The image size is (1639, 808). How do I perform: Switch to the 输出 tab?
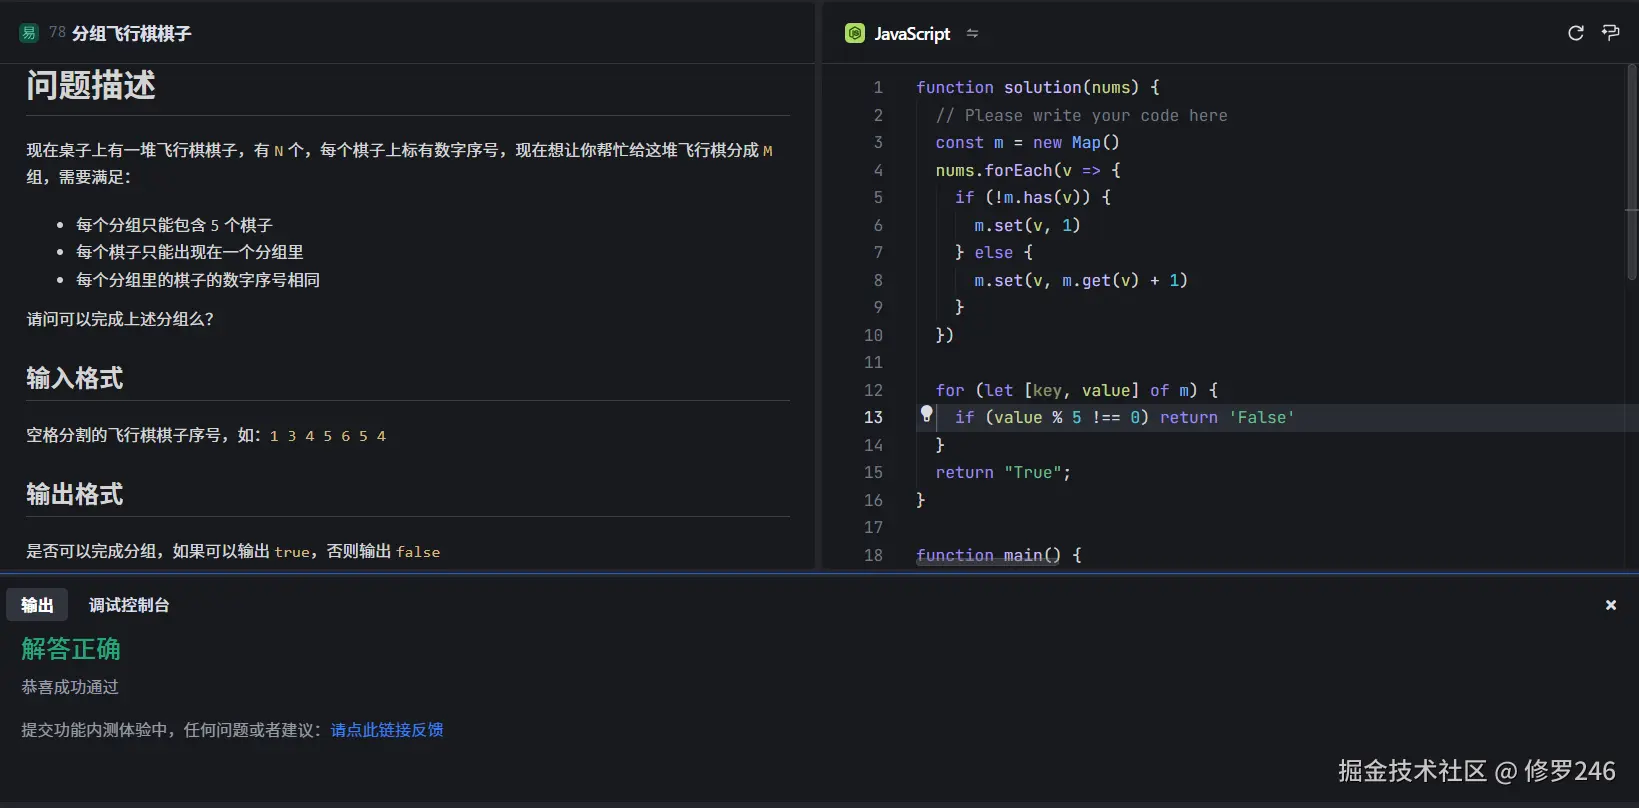37,605
